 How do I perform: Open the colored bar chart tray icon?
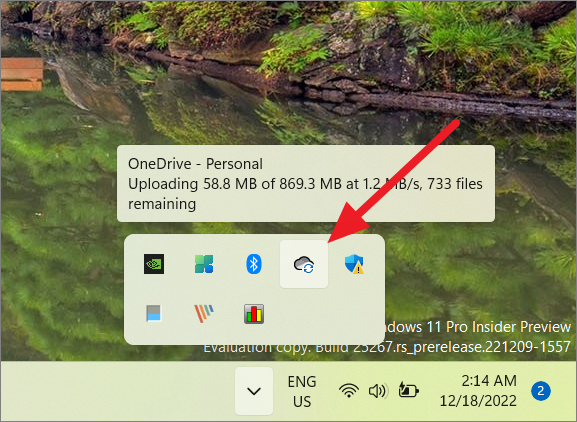tap(254, 314)
